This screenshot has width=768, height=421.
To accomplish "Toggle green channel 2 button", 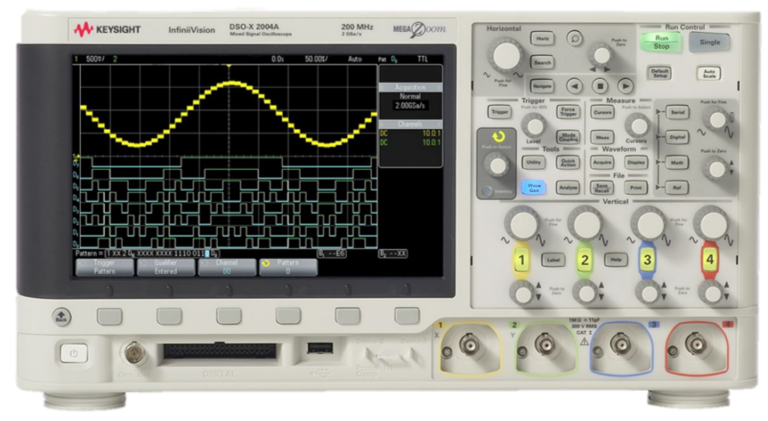I will point(585,259).
